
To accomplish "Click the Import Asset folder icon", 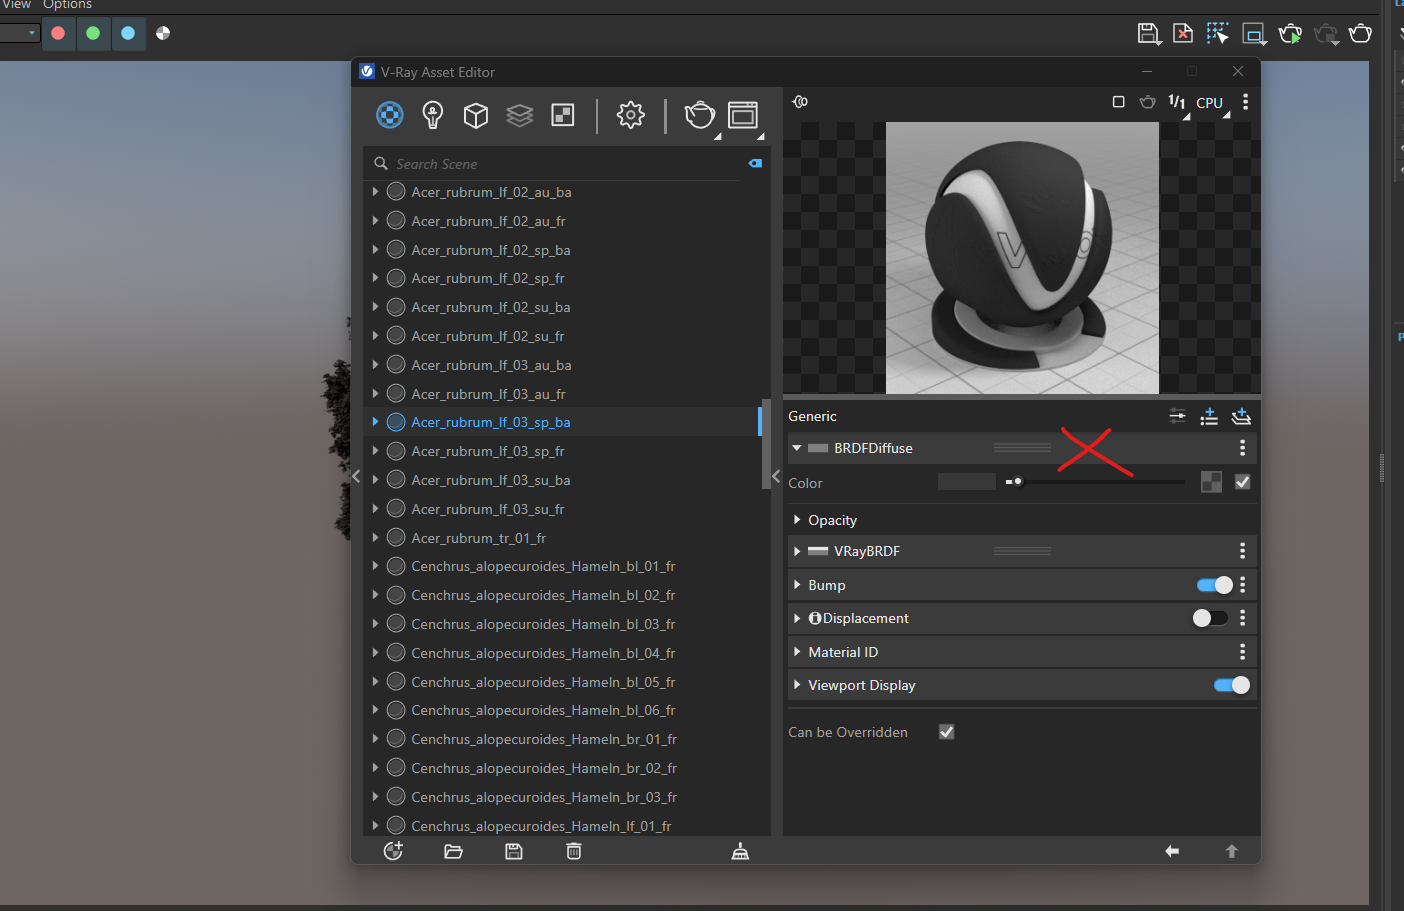I will click(x=453, y=851).
